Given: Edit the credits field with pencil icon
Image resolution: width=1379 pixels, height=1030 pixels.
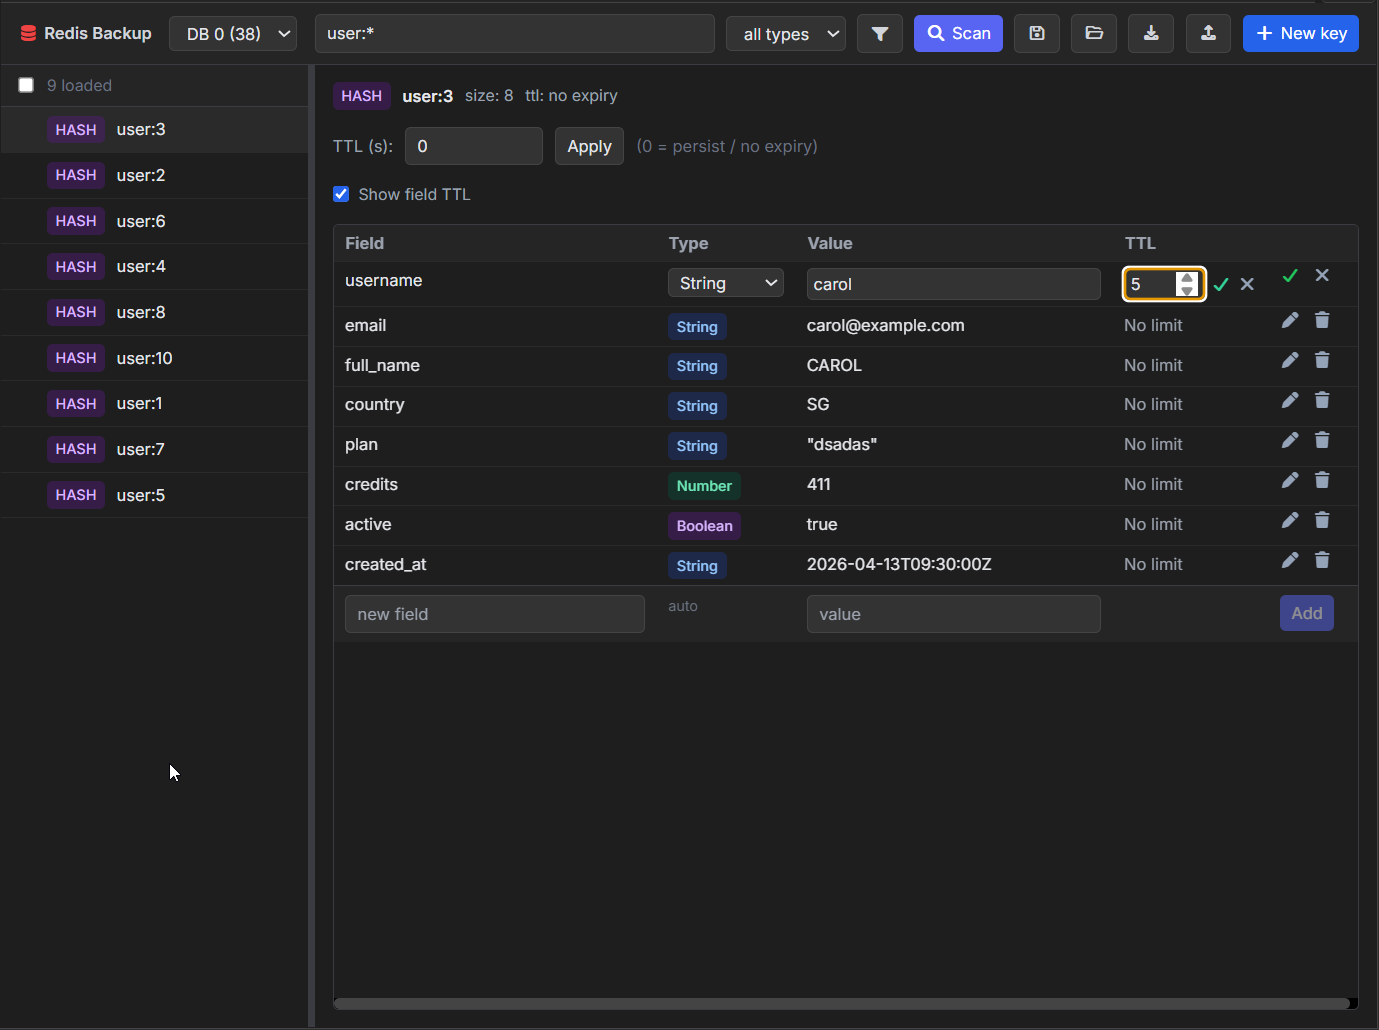Looking at the screenshot, I should point(1290,480).
